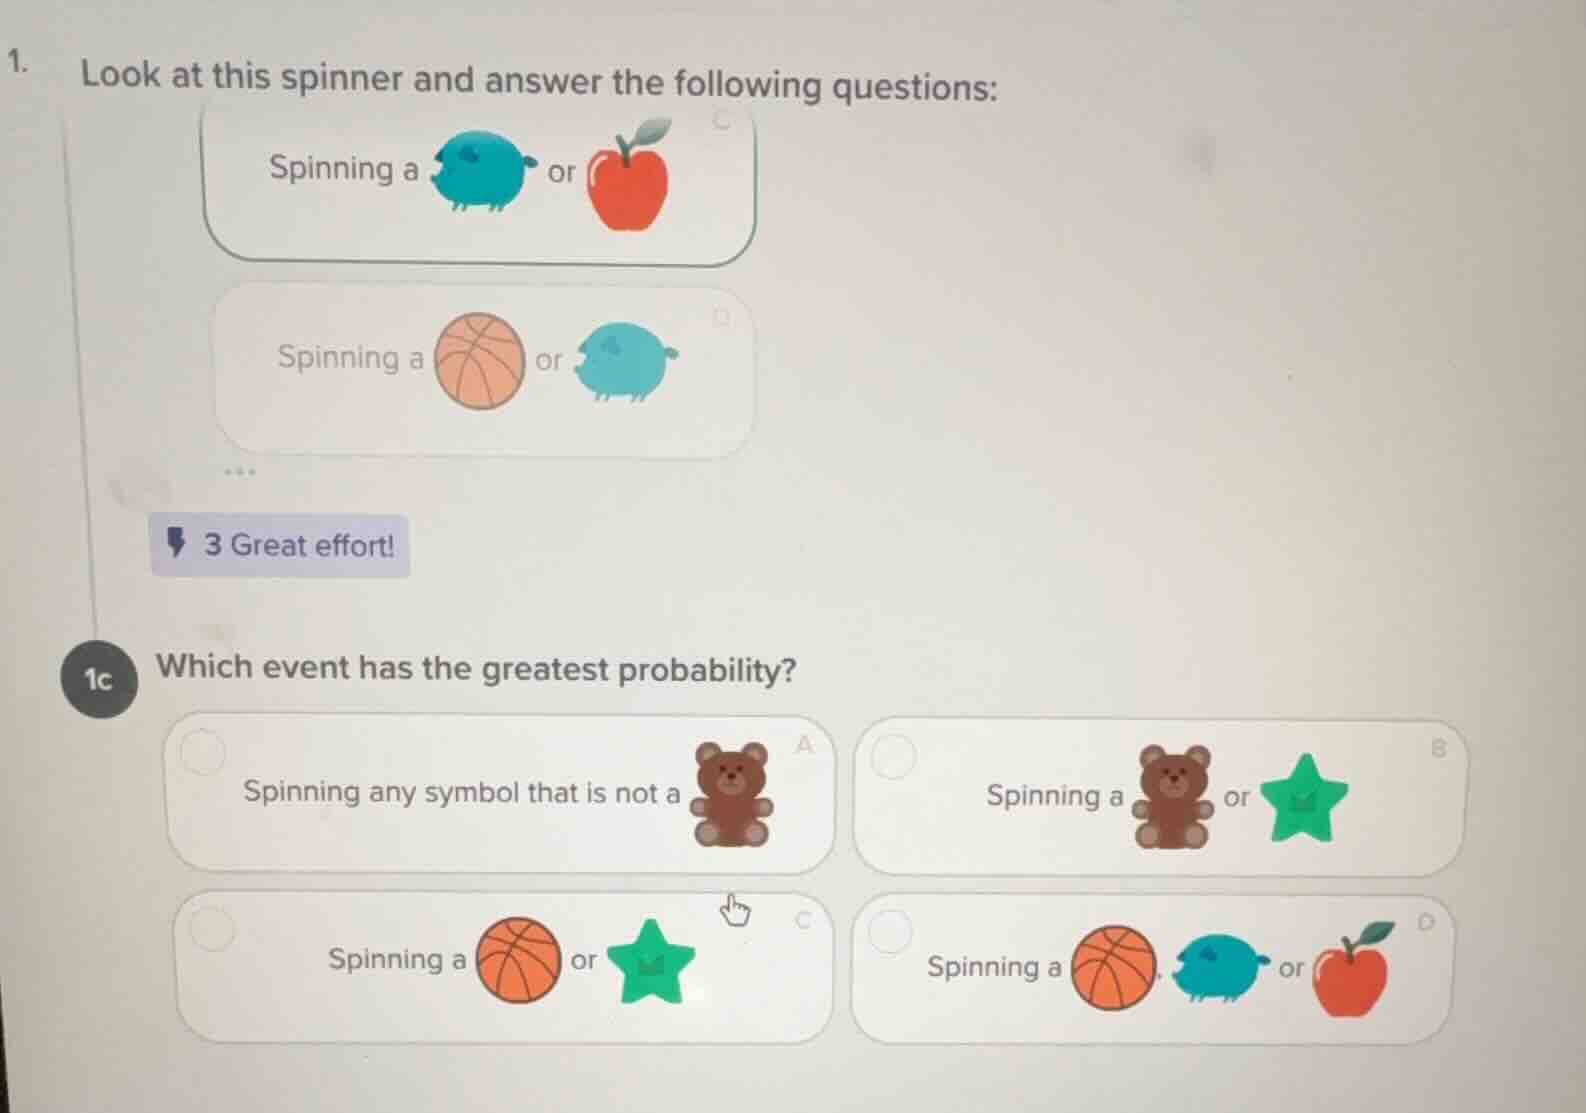Click the 1c question number badge
The image size is (1586, 1113).
pos(99,678)
